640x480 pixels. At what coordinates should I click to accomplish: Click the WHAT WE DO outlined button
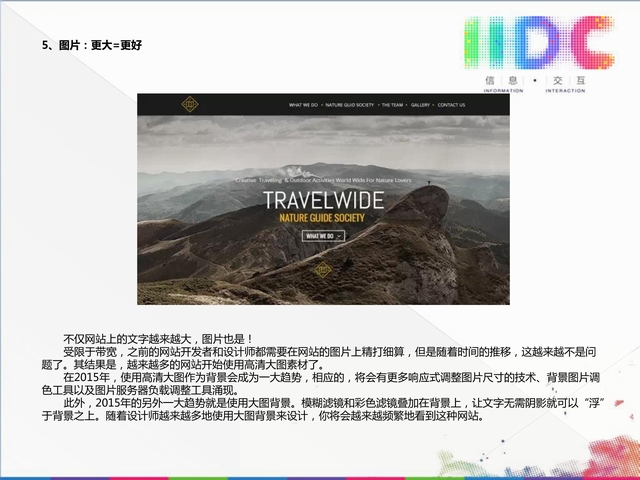click(x=323, y=236)
